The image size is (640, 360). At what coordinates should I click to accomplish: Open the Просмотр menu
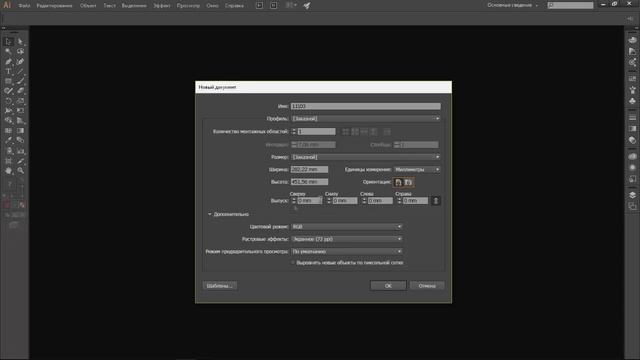[x=188, y=6]
